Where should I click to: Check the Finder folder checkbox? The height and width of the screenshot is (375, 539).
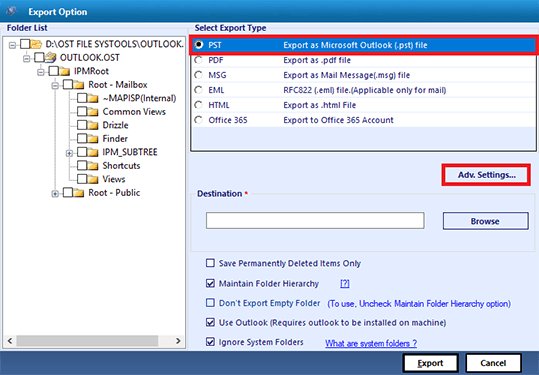(x=82, y=139)
